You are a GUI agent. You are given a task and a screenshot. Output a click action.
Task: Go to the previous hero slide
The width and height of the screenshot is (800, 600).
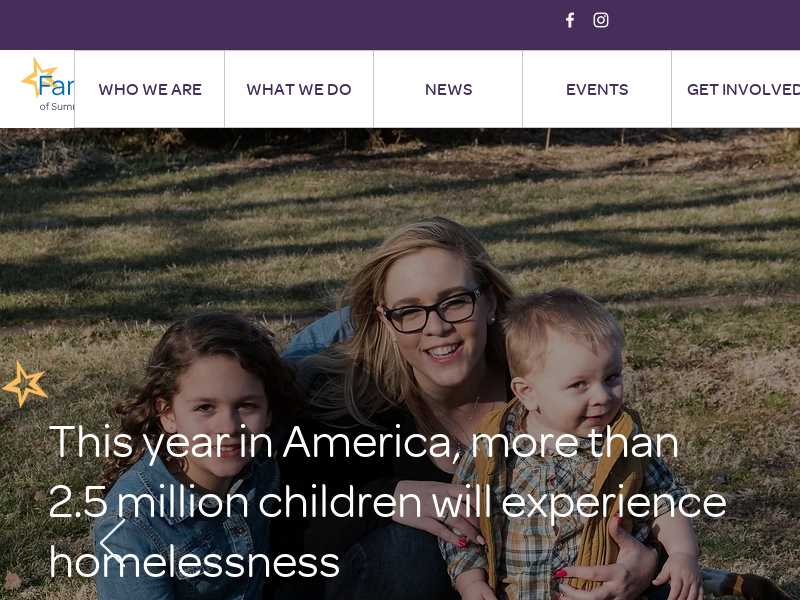[113, 540]
